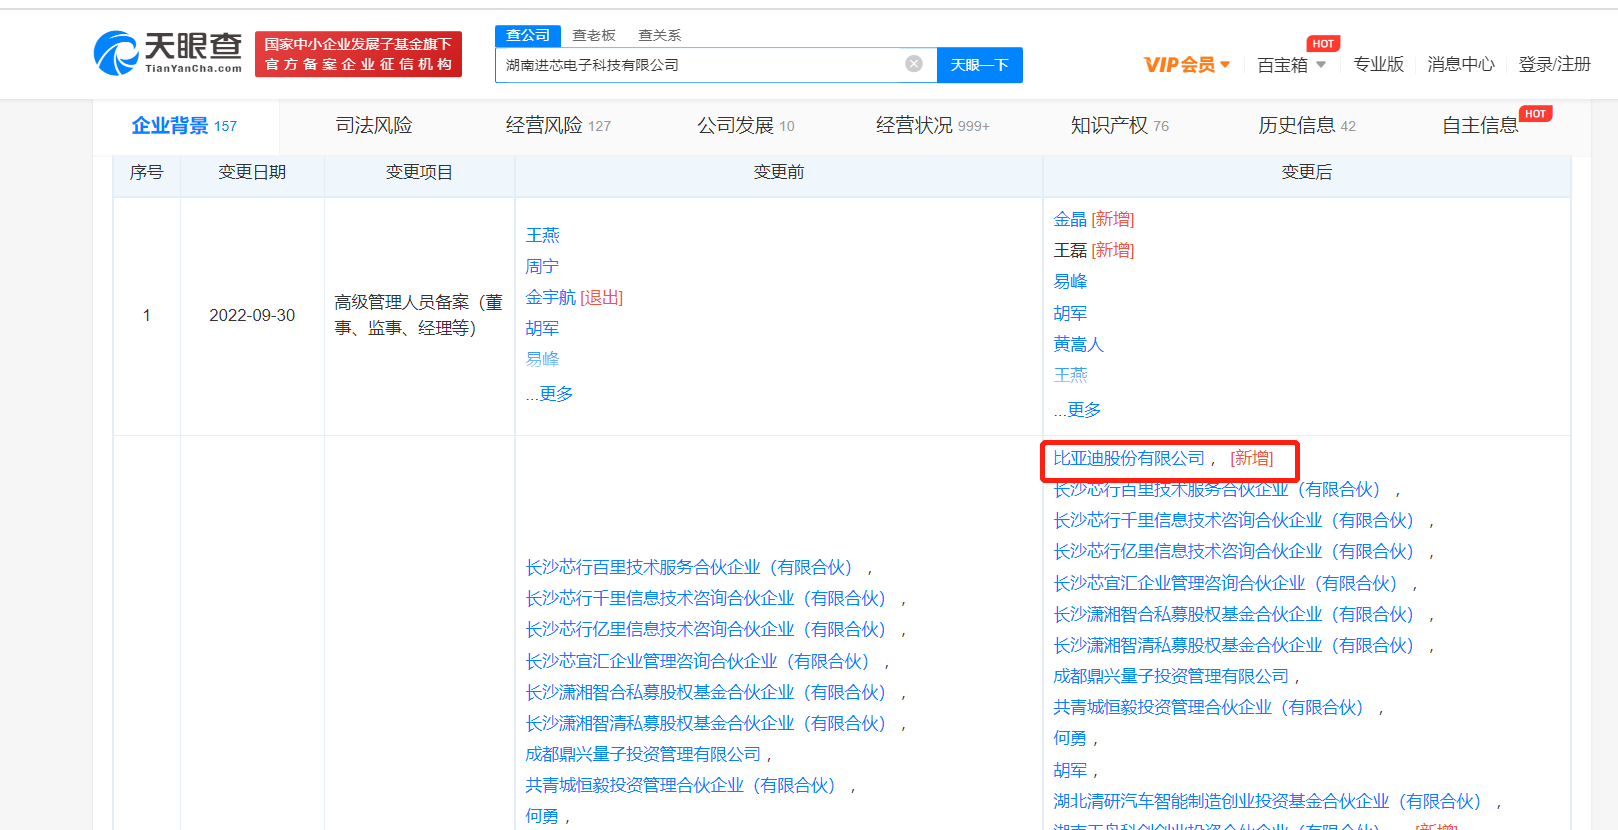Open the VIP会员 dropdown

(1187, 65)
